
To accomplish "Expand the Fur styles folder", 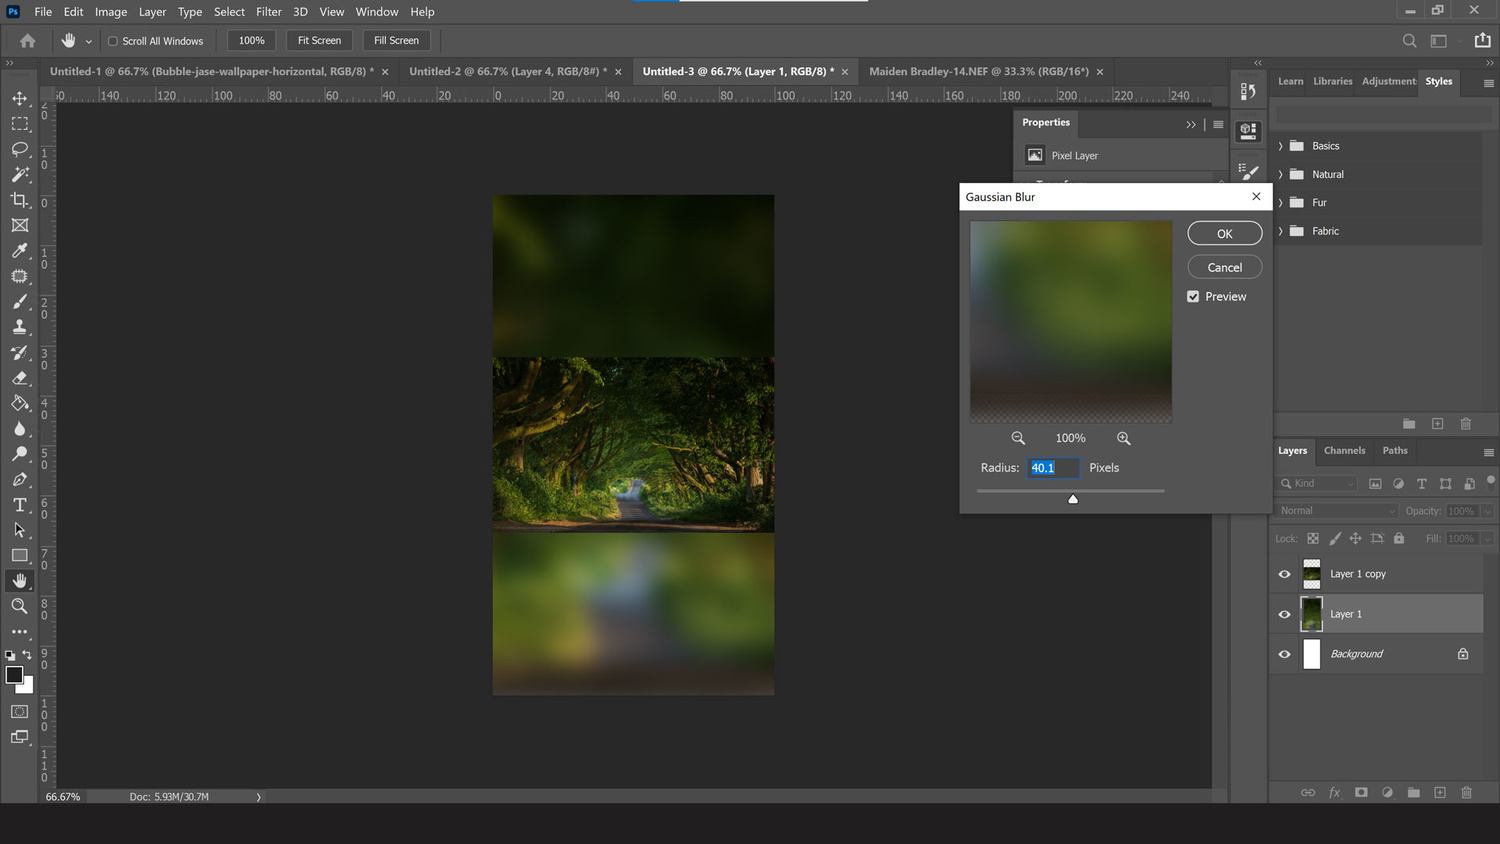I will coord(1280,202).
